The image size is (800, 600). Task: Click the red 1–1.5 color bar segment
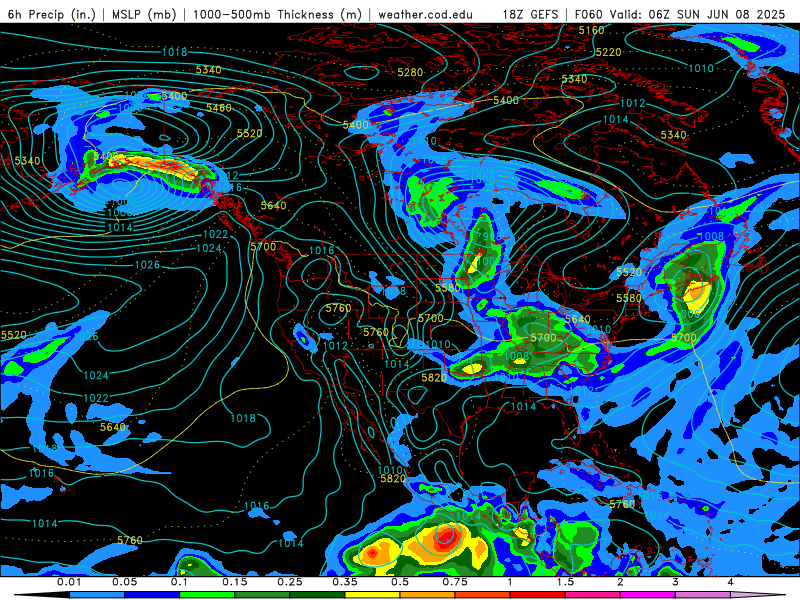538,595
